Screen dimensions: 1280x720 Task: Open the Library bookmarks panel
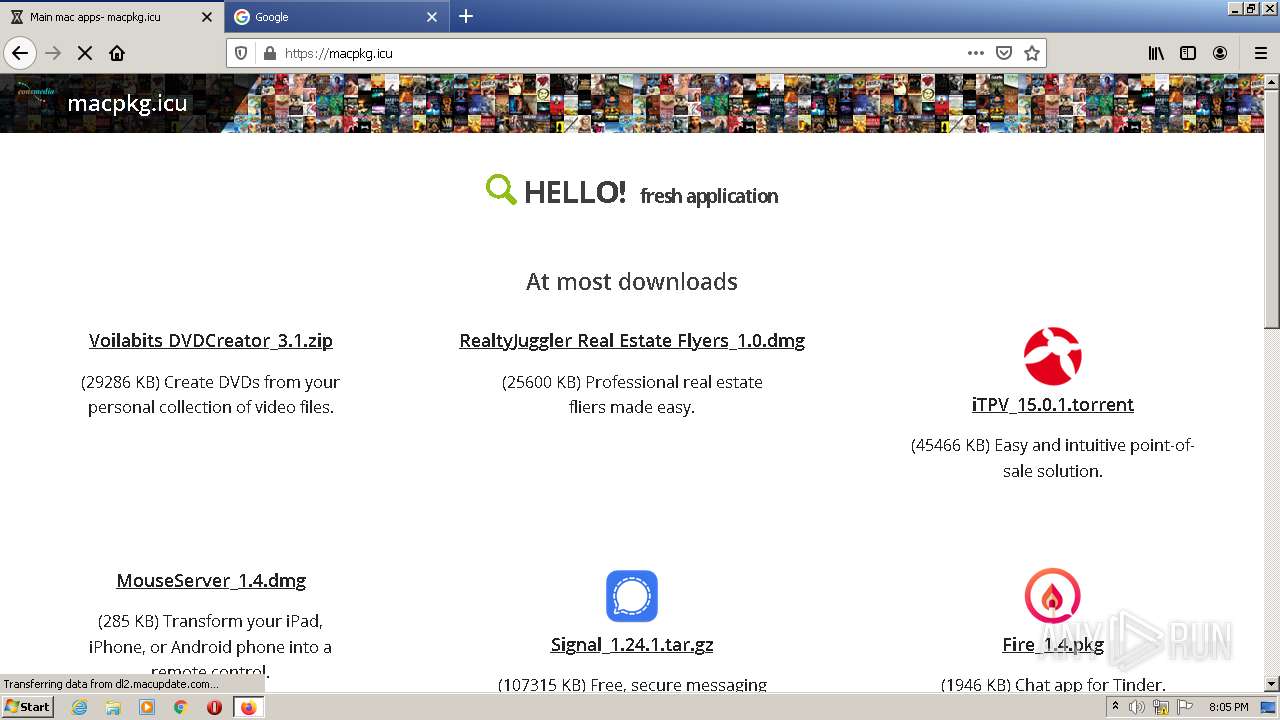coord(1156,53)
